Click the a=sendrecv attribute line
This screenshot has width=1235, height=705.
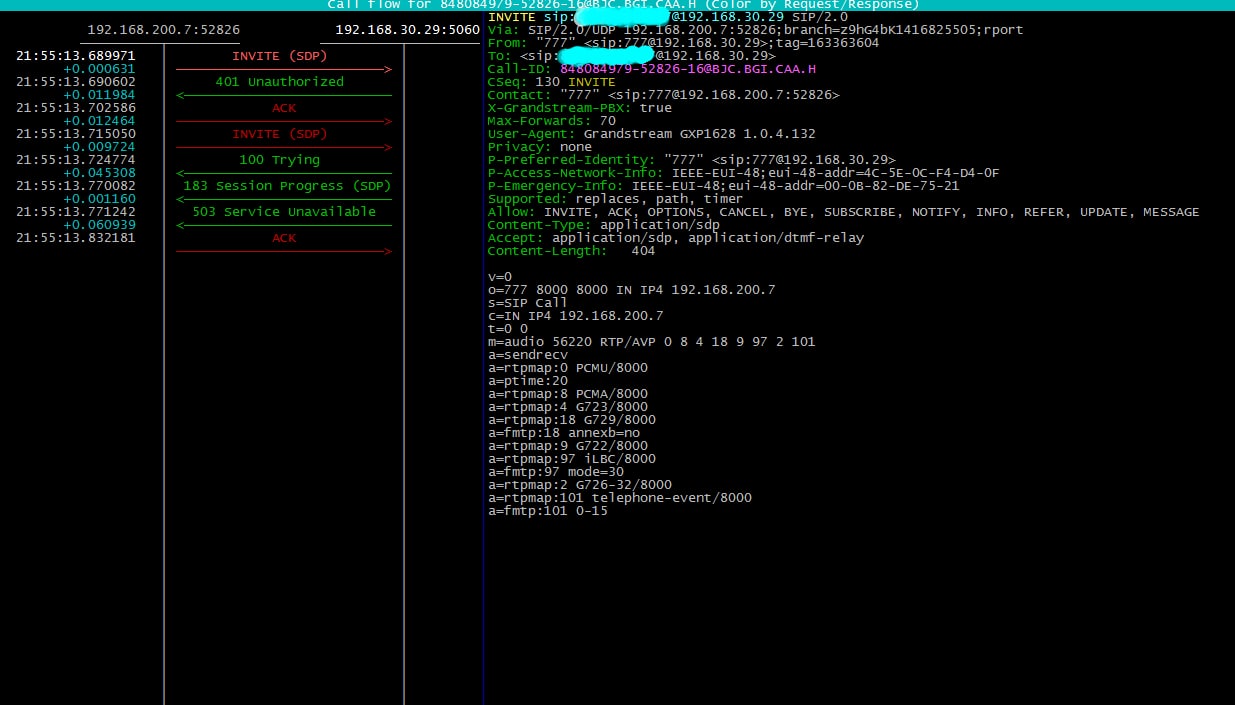click(528, 355)
